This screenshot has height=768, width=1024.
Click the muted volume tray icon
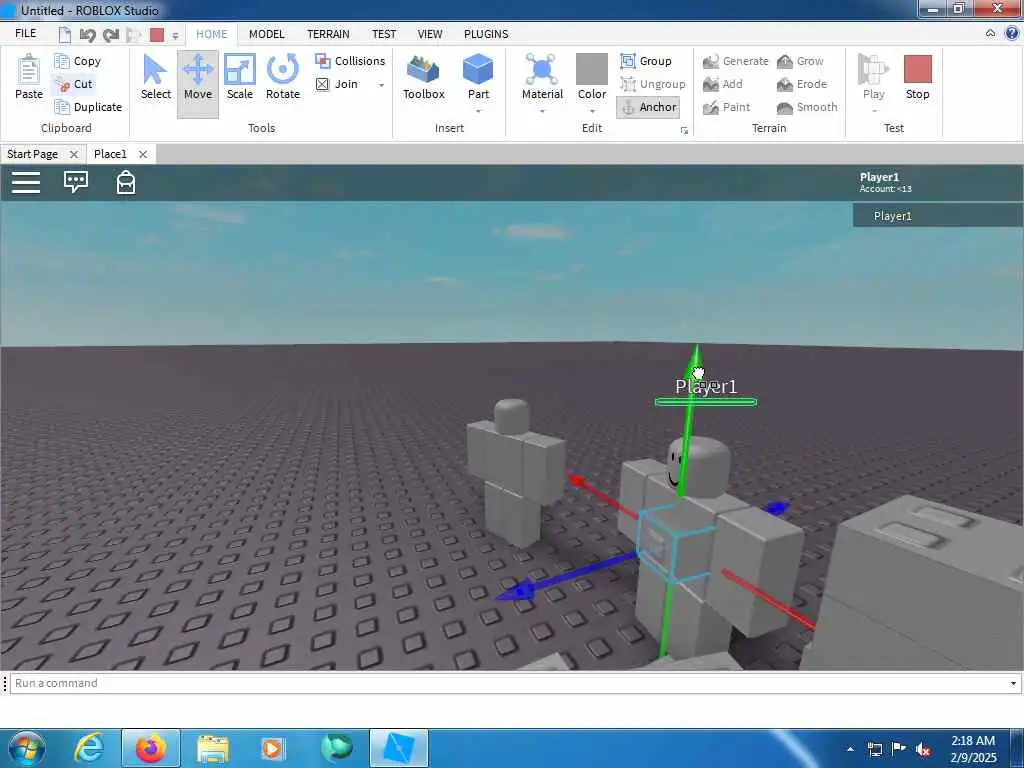923,750
